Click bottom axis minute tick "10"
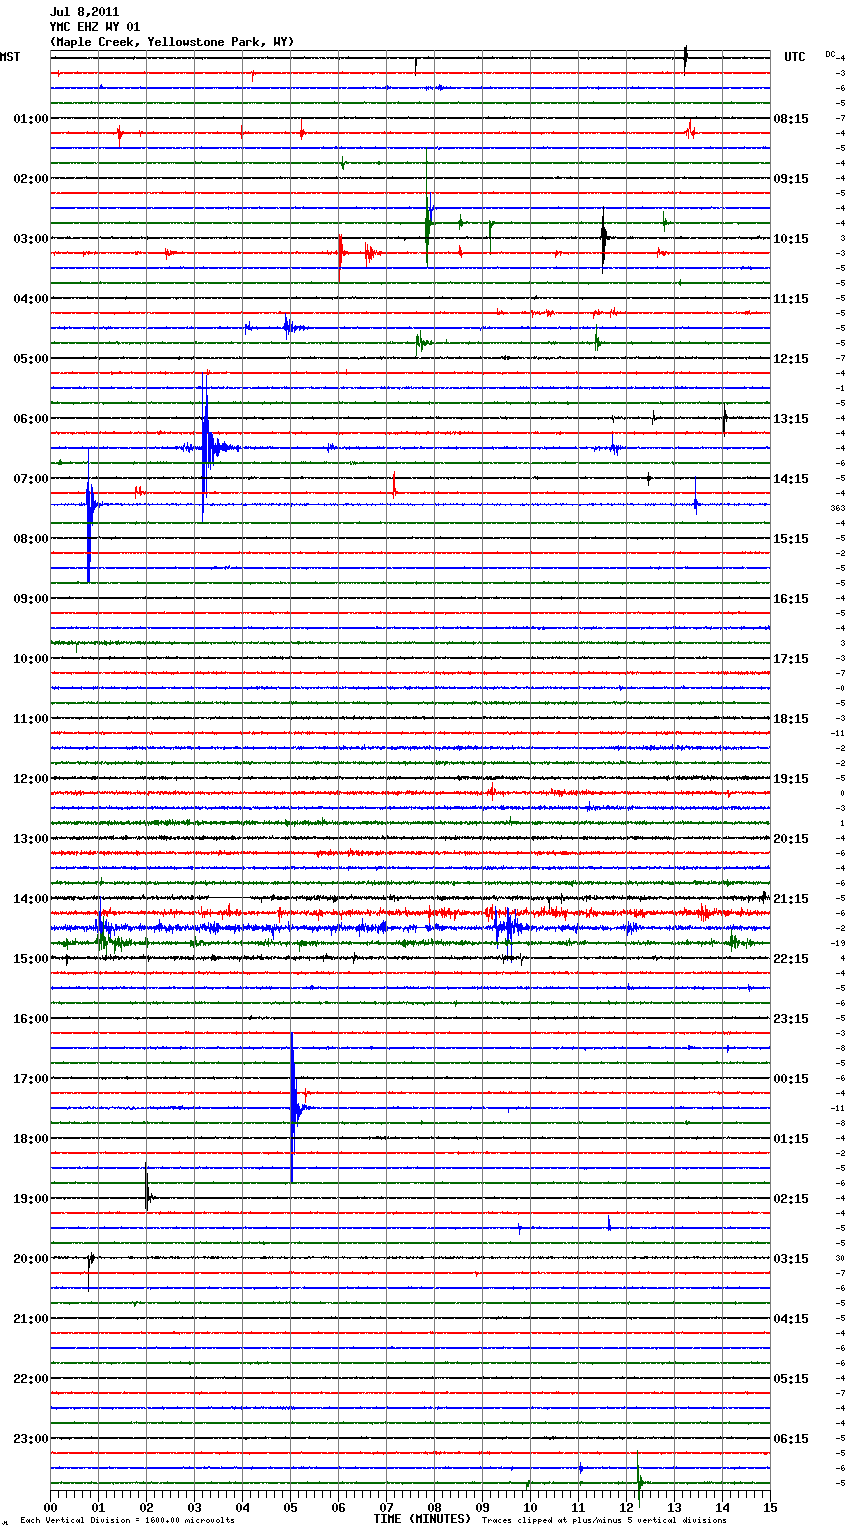This screenshot has height=1534, width=850. [x=530, y=1507]
